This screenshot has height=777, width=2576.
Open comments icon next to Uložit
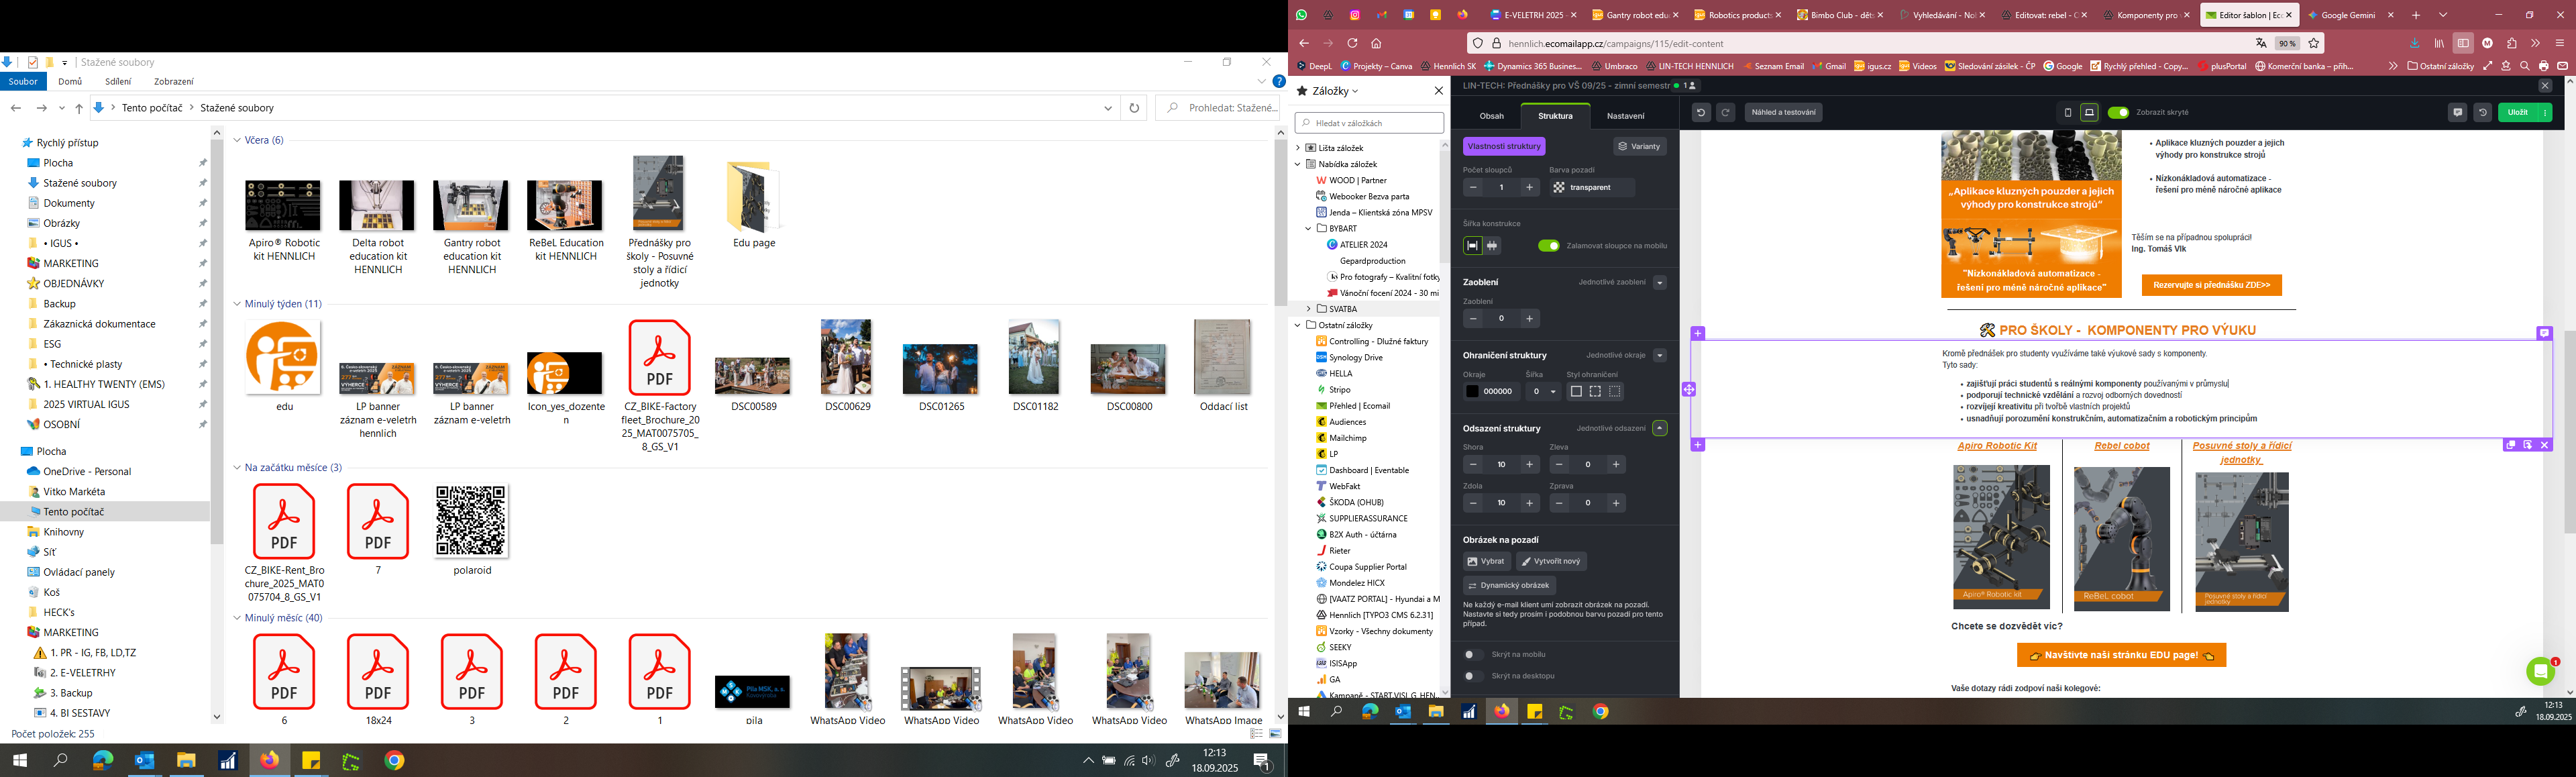point(2457,113)
